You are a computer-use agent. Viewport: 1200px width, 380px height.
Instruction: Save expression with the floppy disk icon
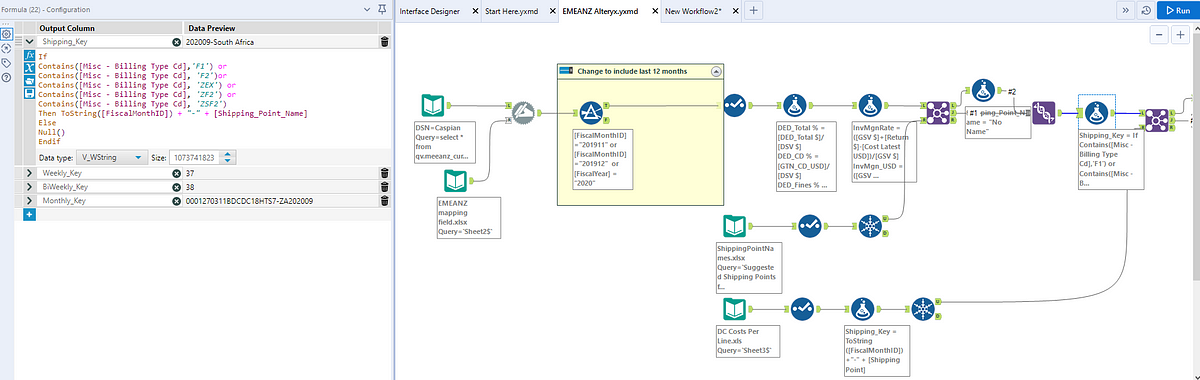(x=29, y=94)
